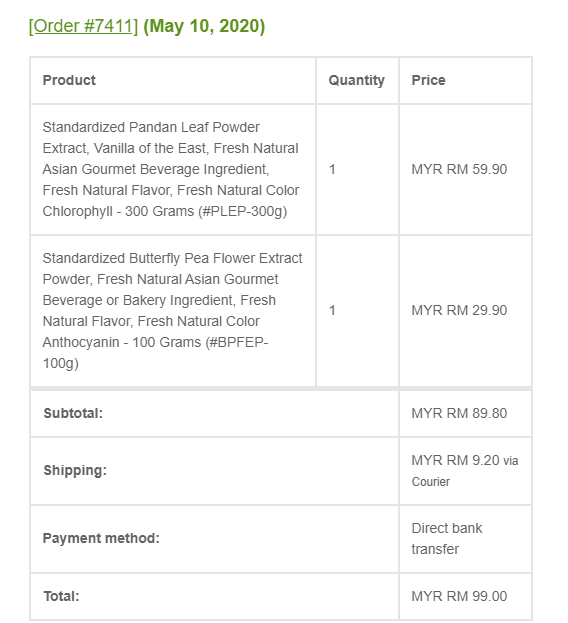Click the #PLEP-300g product code text
This screenshot has width=568, height=623.
click(242, 211)
